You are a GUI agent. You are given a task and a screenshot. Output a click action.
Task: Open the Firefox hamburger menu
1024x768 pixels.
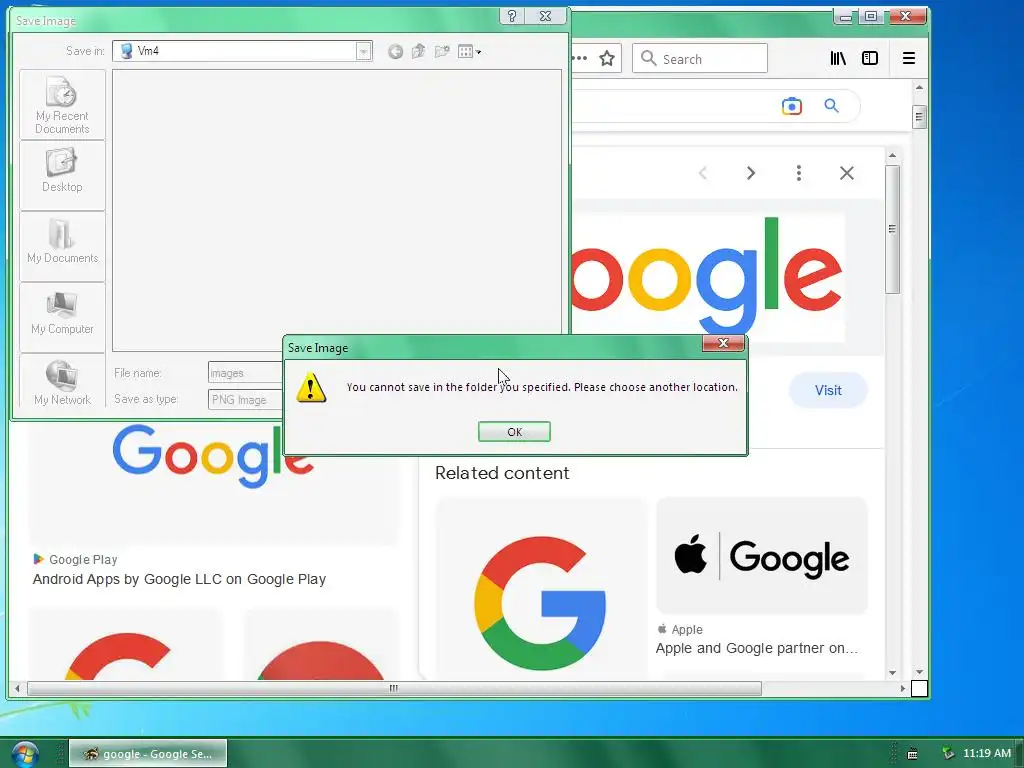tap(908, 58)
